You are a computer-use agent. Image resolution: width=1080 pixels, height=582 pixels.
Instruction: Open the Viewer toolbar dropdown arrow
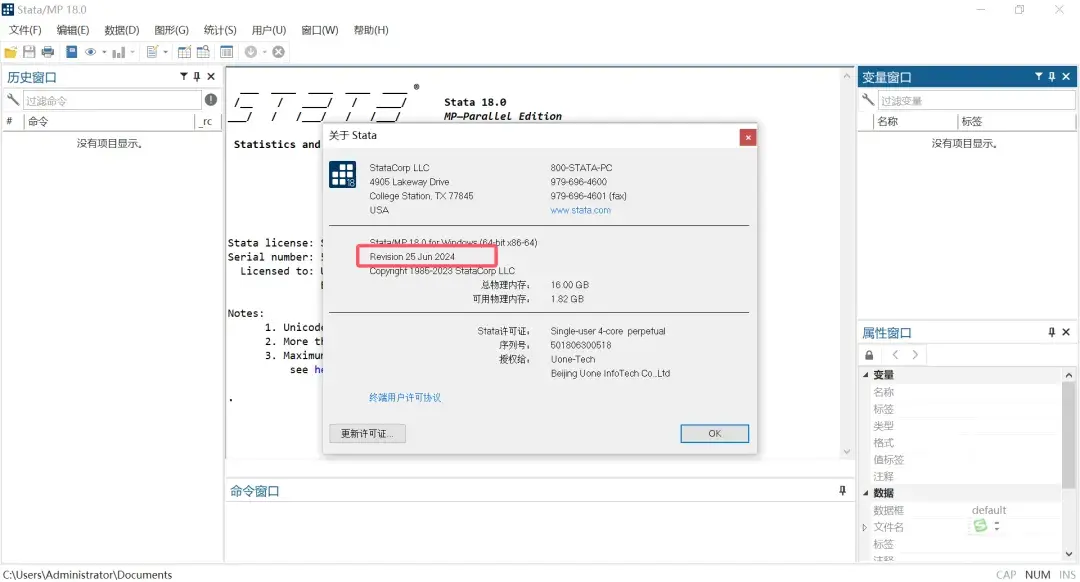pyautogui.click(x=104, y=52)
